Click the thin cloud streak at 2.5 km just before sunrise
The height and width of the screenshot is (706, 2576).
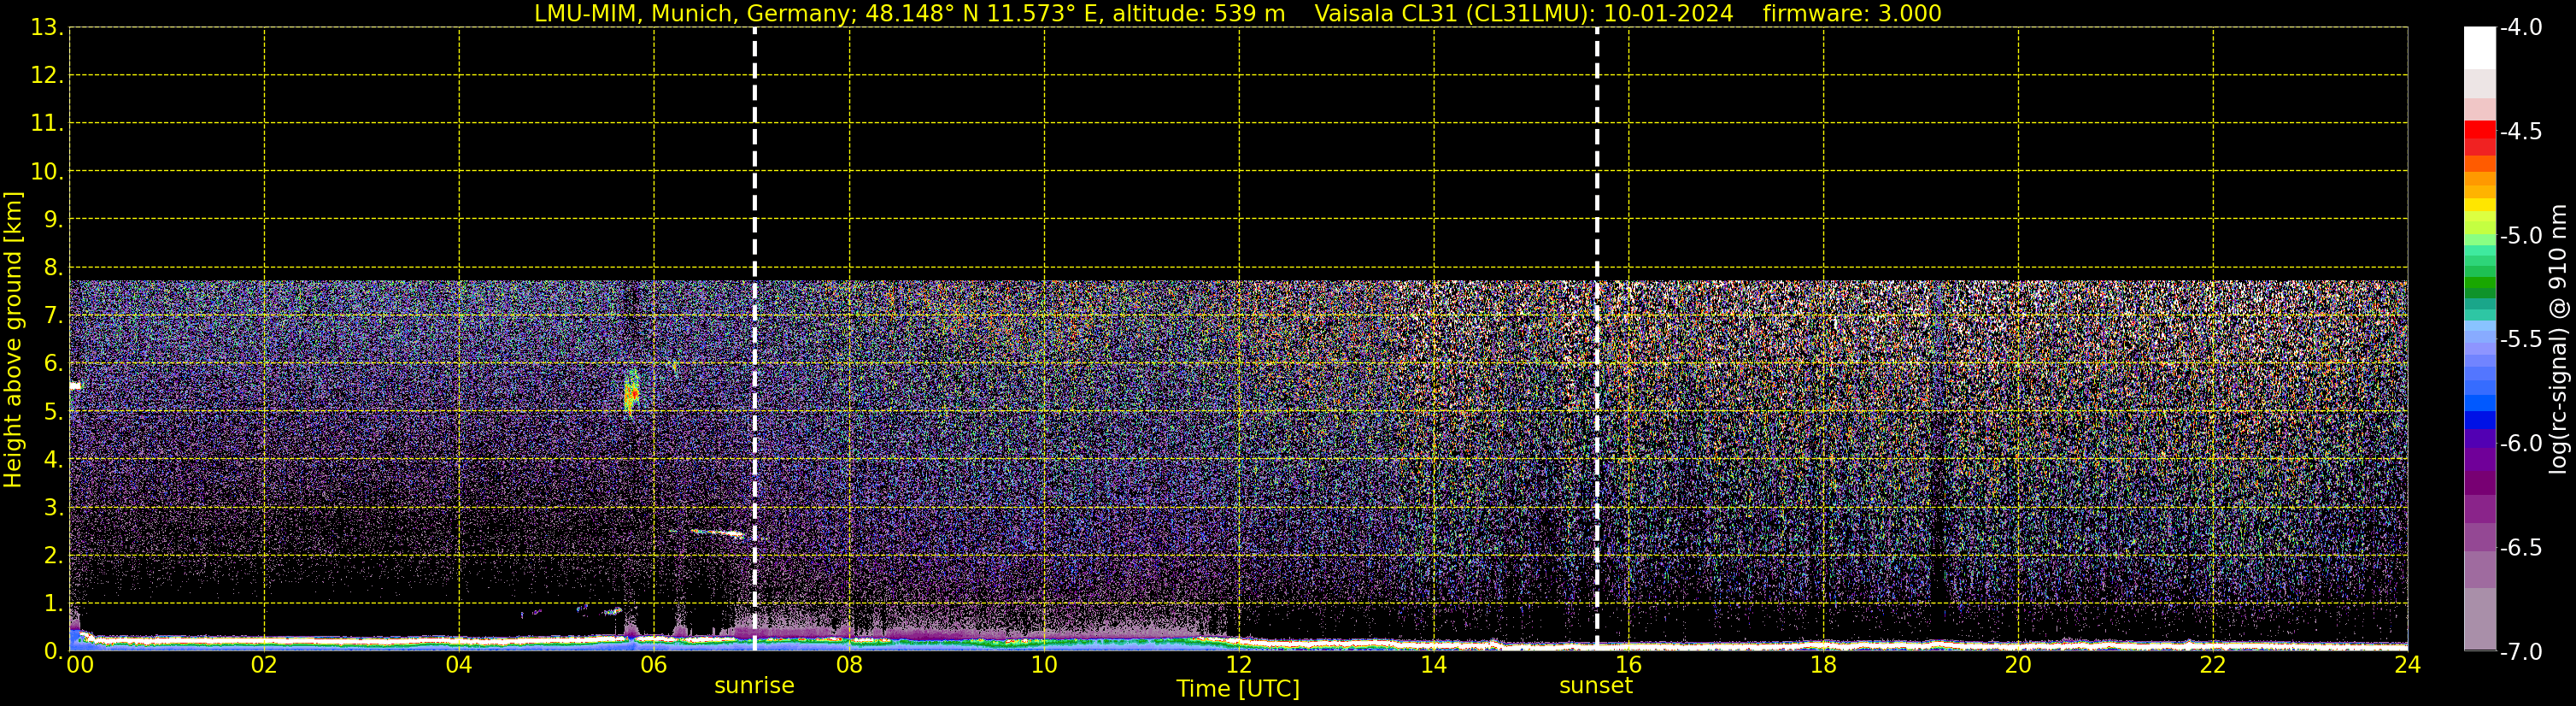(719, 533)
